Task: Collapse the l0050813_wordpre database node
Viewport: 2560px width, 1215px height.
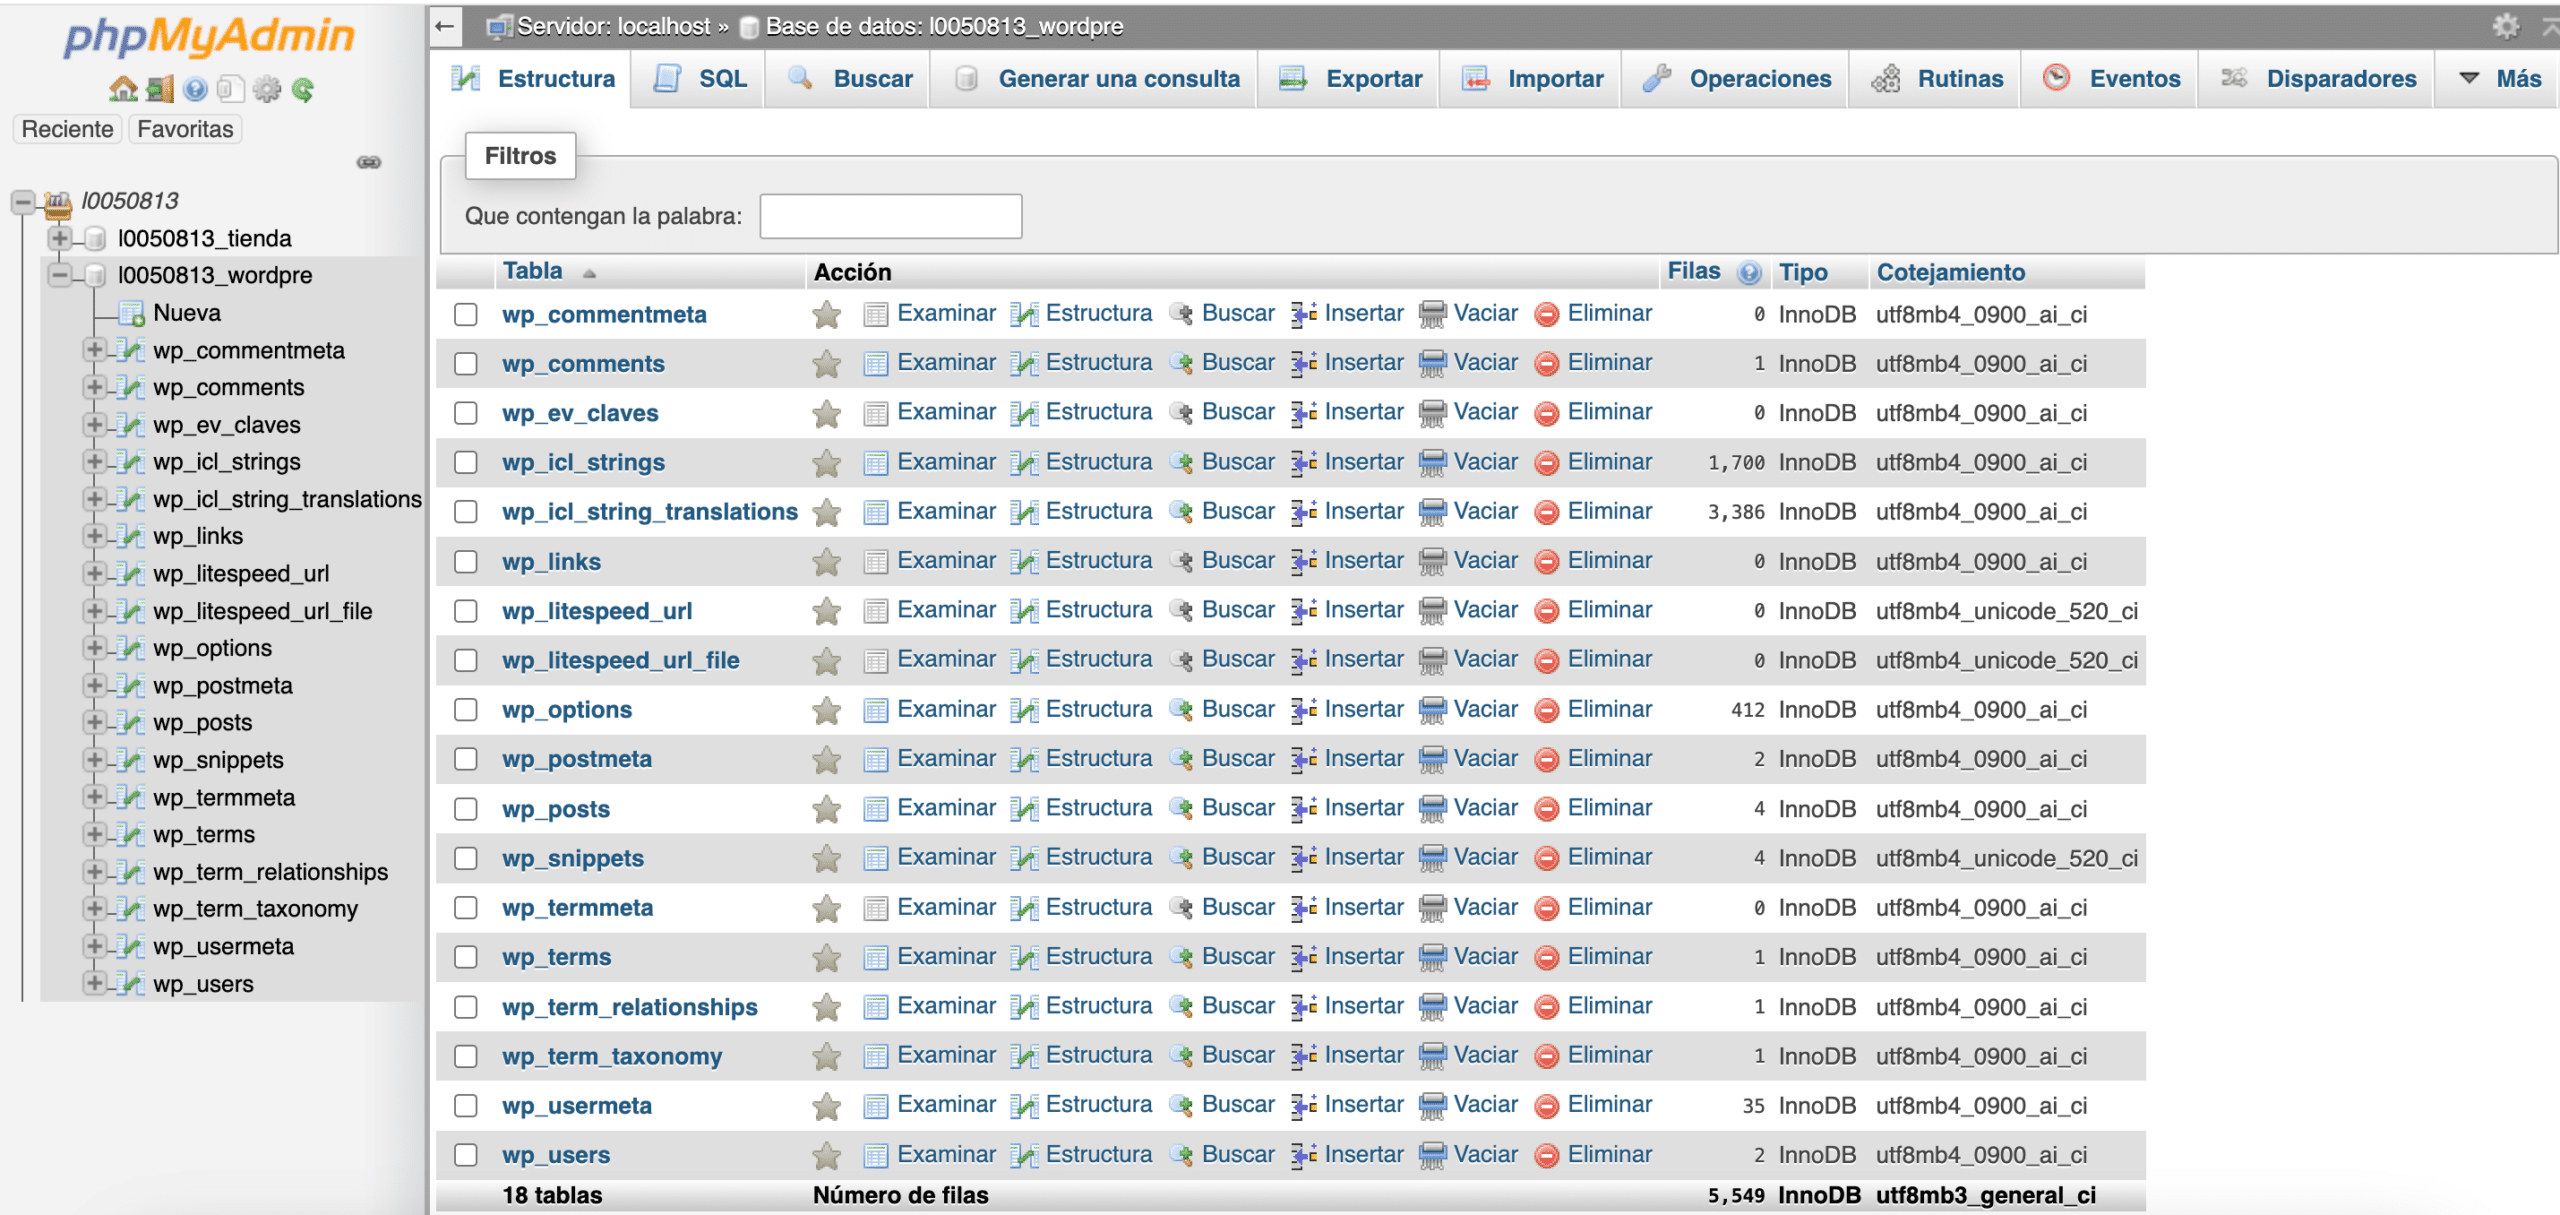Action: [x=60, y=275]
